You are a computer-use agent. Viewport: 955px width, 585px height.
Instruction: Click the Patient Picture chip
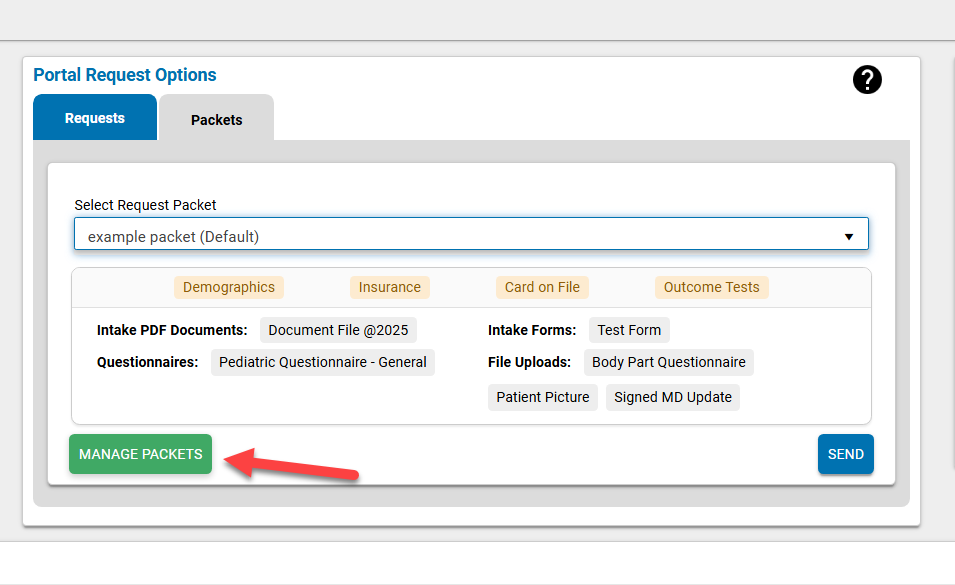tap(543, 397)
